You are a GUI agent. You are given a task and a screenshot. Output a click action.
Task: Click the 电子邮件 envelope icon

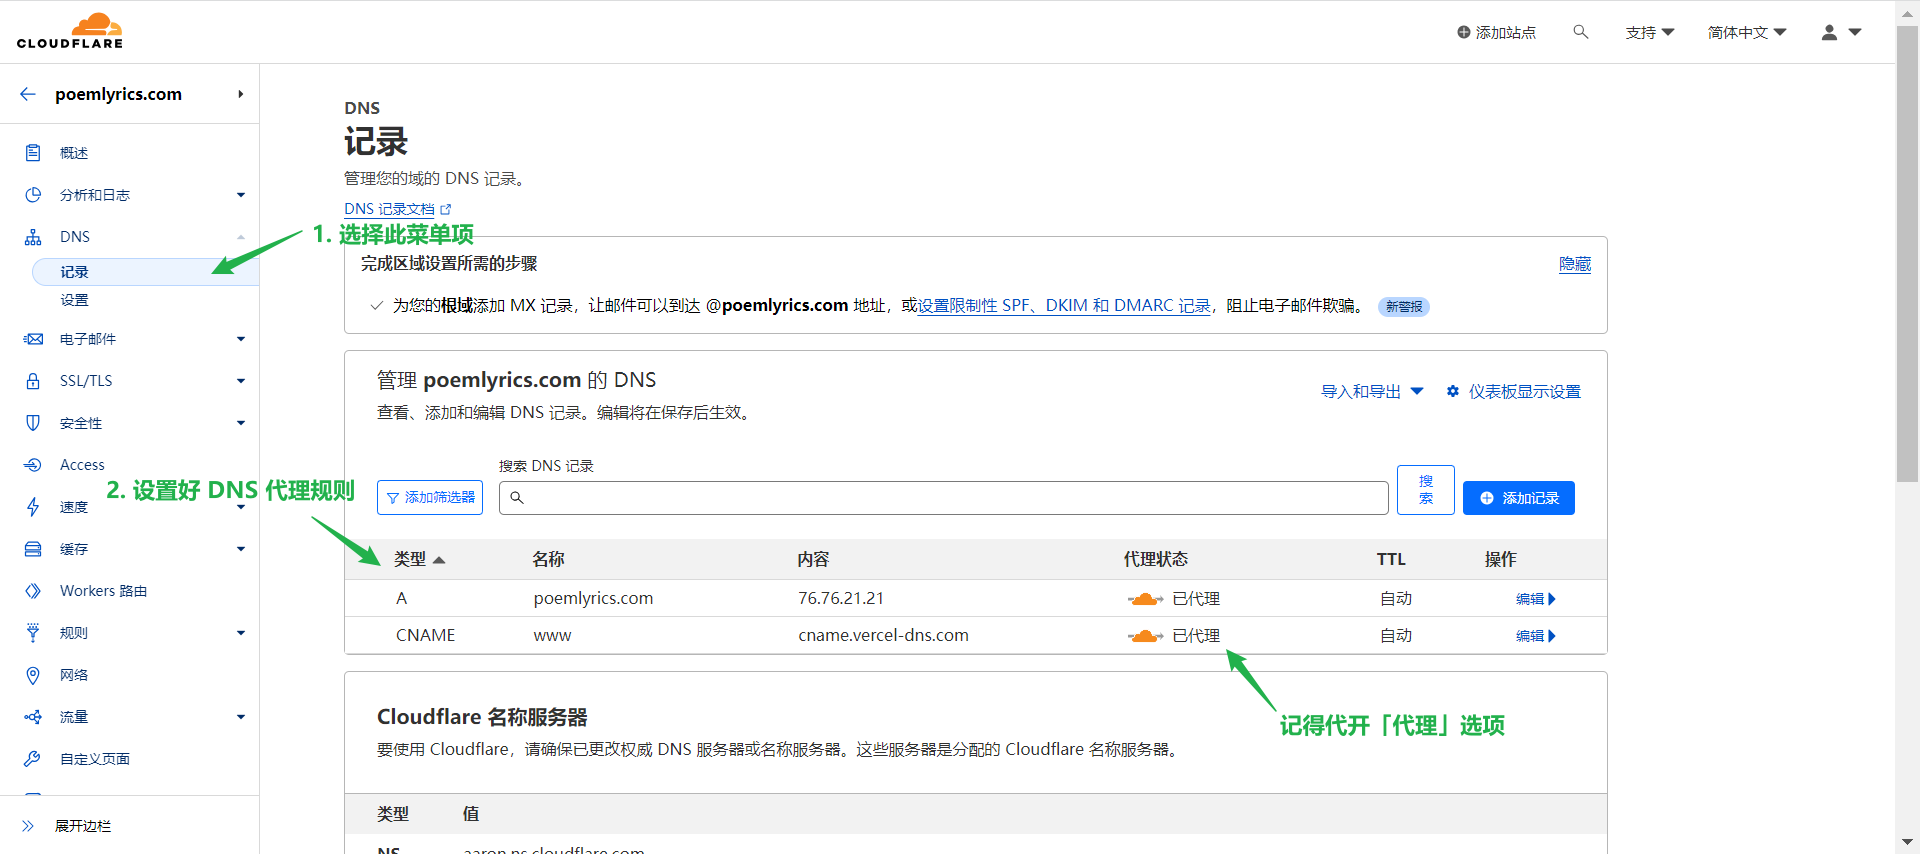33,339
